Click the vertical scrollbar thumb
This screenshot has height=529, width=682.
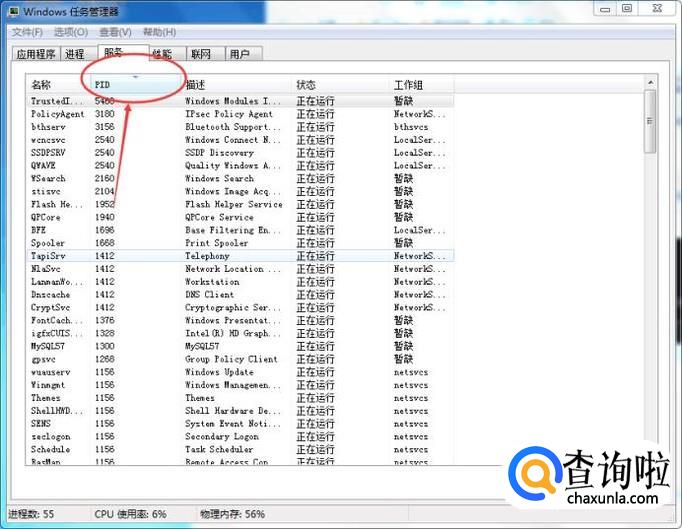click(650, 121)
